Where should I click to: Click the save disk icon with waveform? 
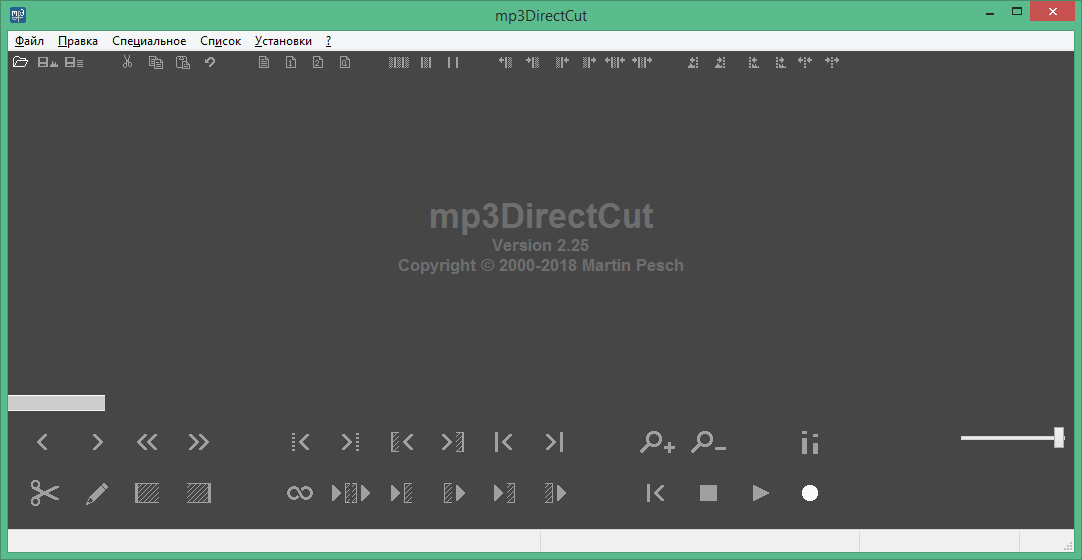[x=48, y=62]
